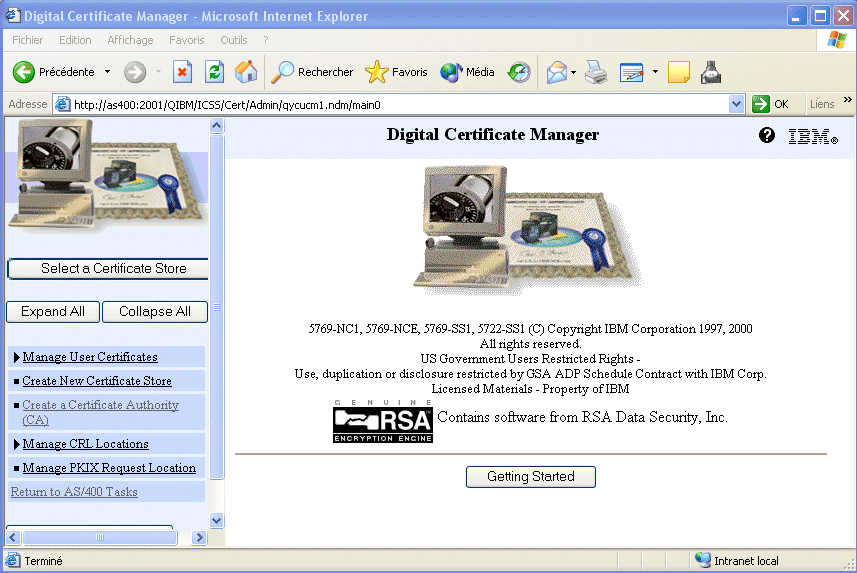This screenshot has width=857, height=573.
Task: Expand the Manage CRL Locations triangle
Action: (16, 444)
